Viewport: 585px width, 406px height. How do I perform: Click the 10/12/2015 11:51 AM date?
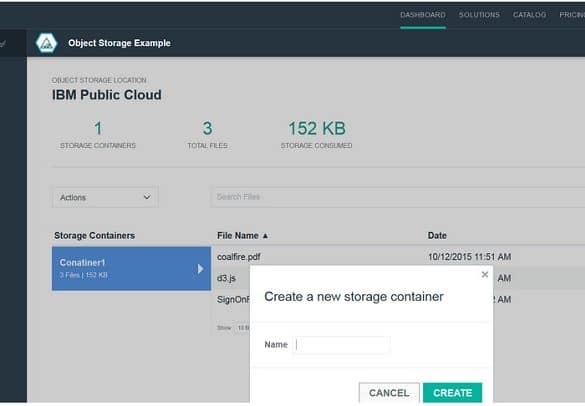(x=469, y=257)
